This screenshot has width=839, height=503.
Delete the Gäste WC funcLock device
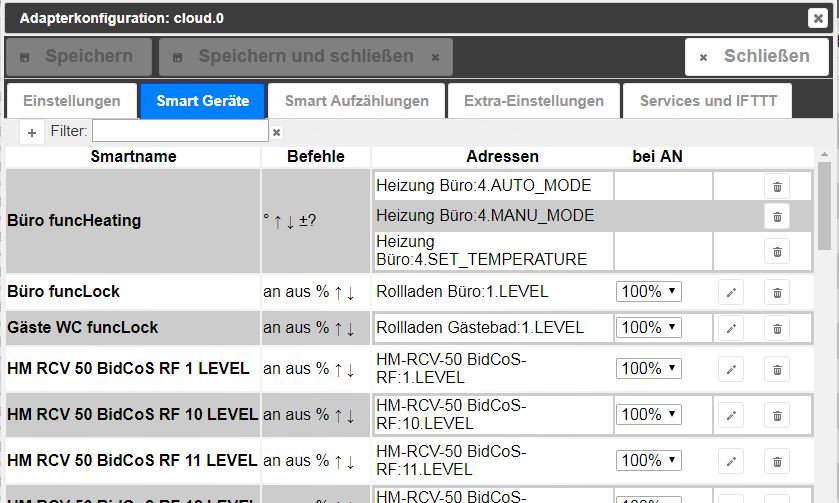[777, 329]
